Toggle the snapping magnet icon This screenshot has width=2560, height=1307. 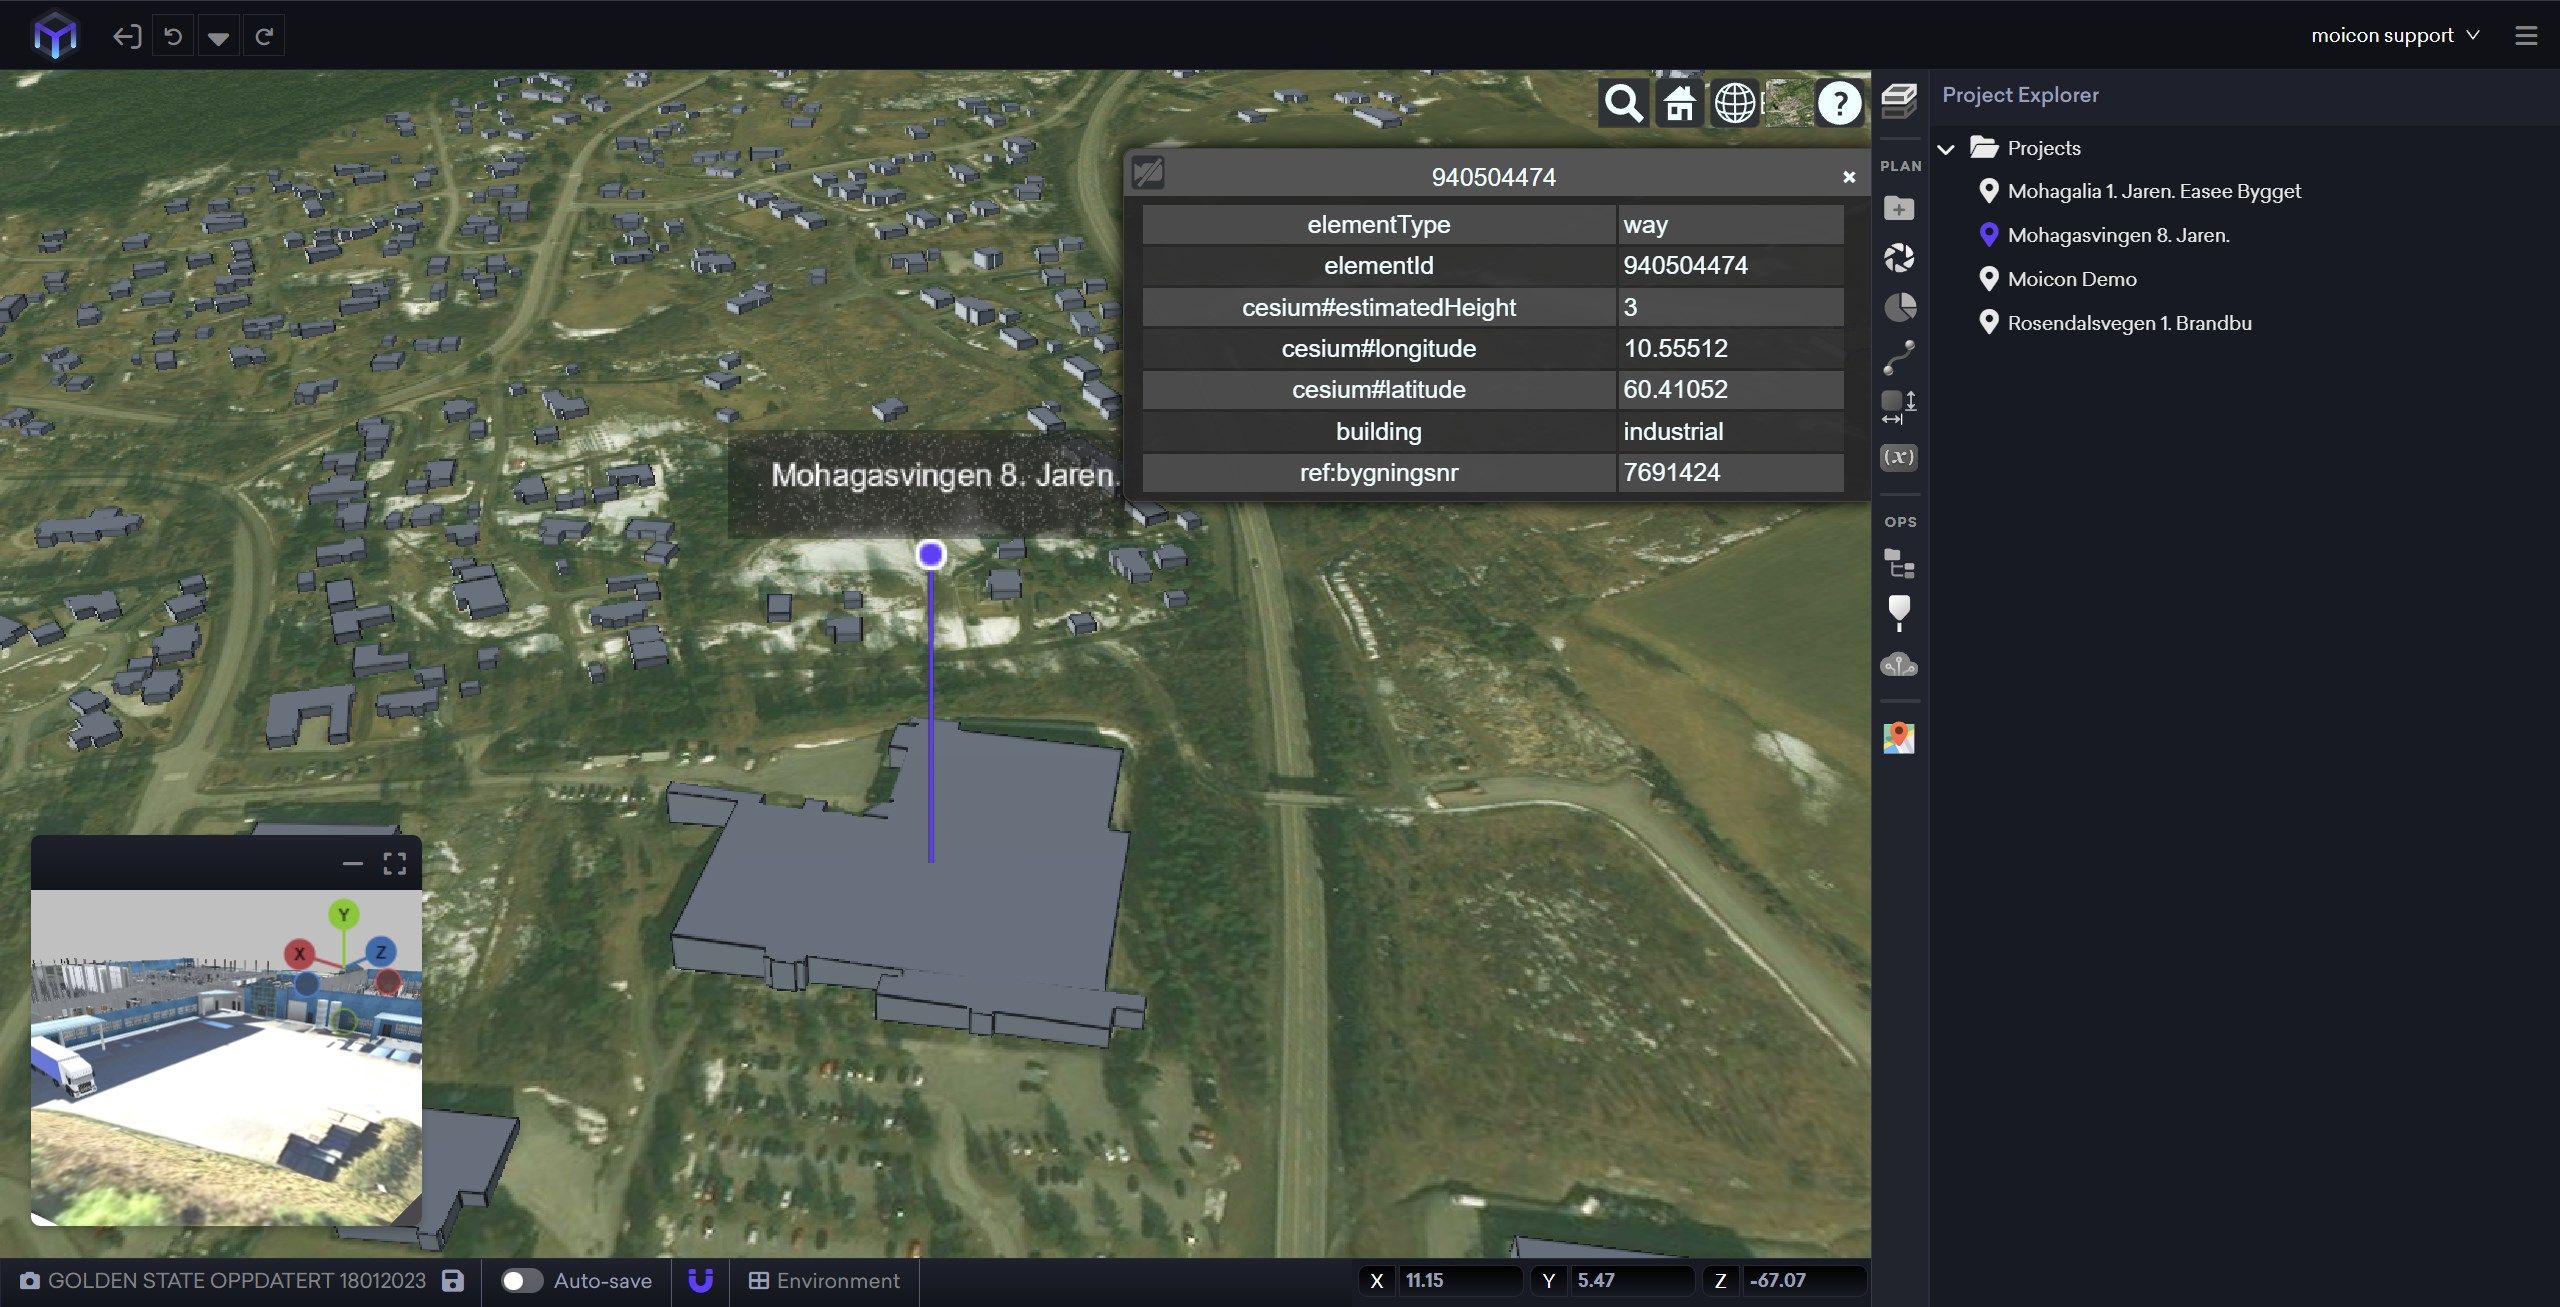tap(701, 1281)
